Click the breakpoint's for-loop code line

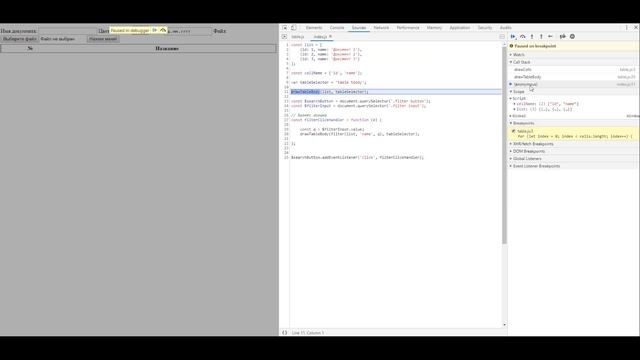tap(575, 136)
